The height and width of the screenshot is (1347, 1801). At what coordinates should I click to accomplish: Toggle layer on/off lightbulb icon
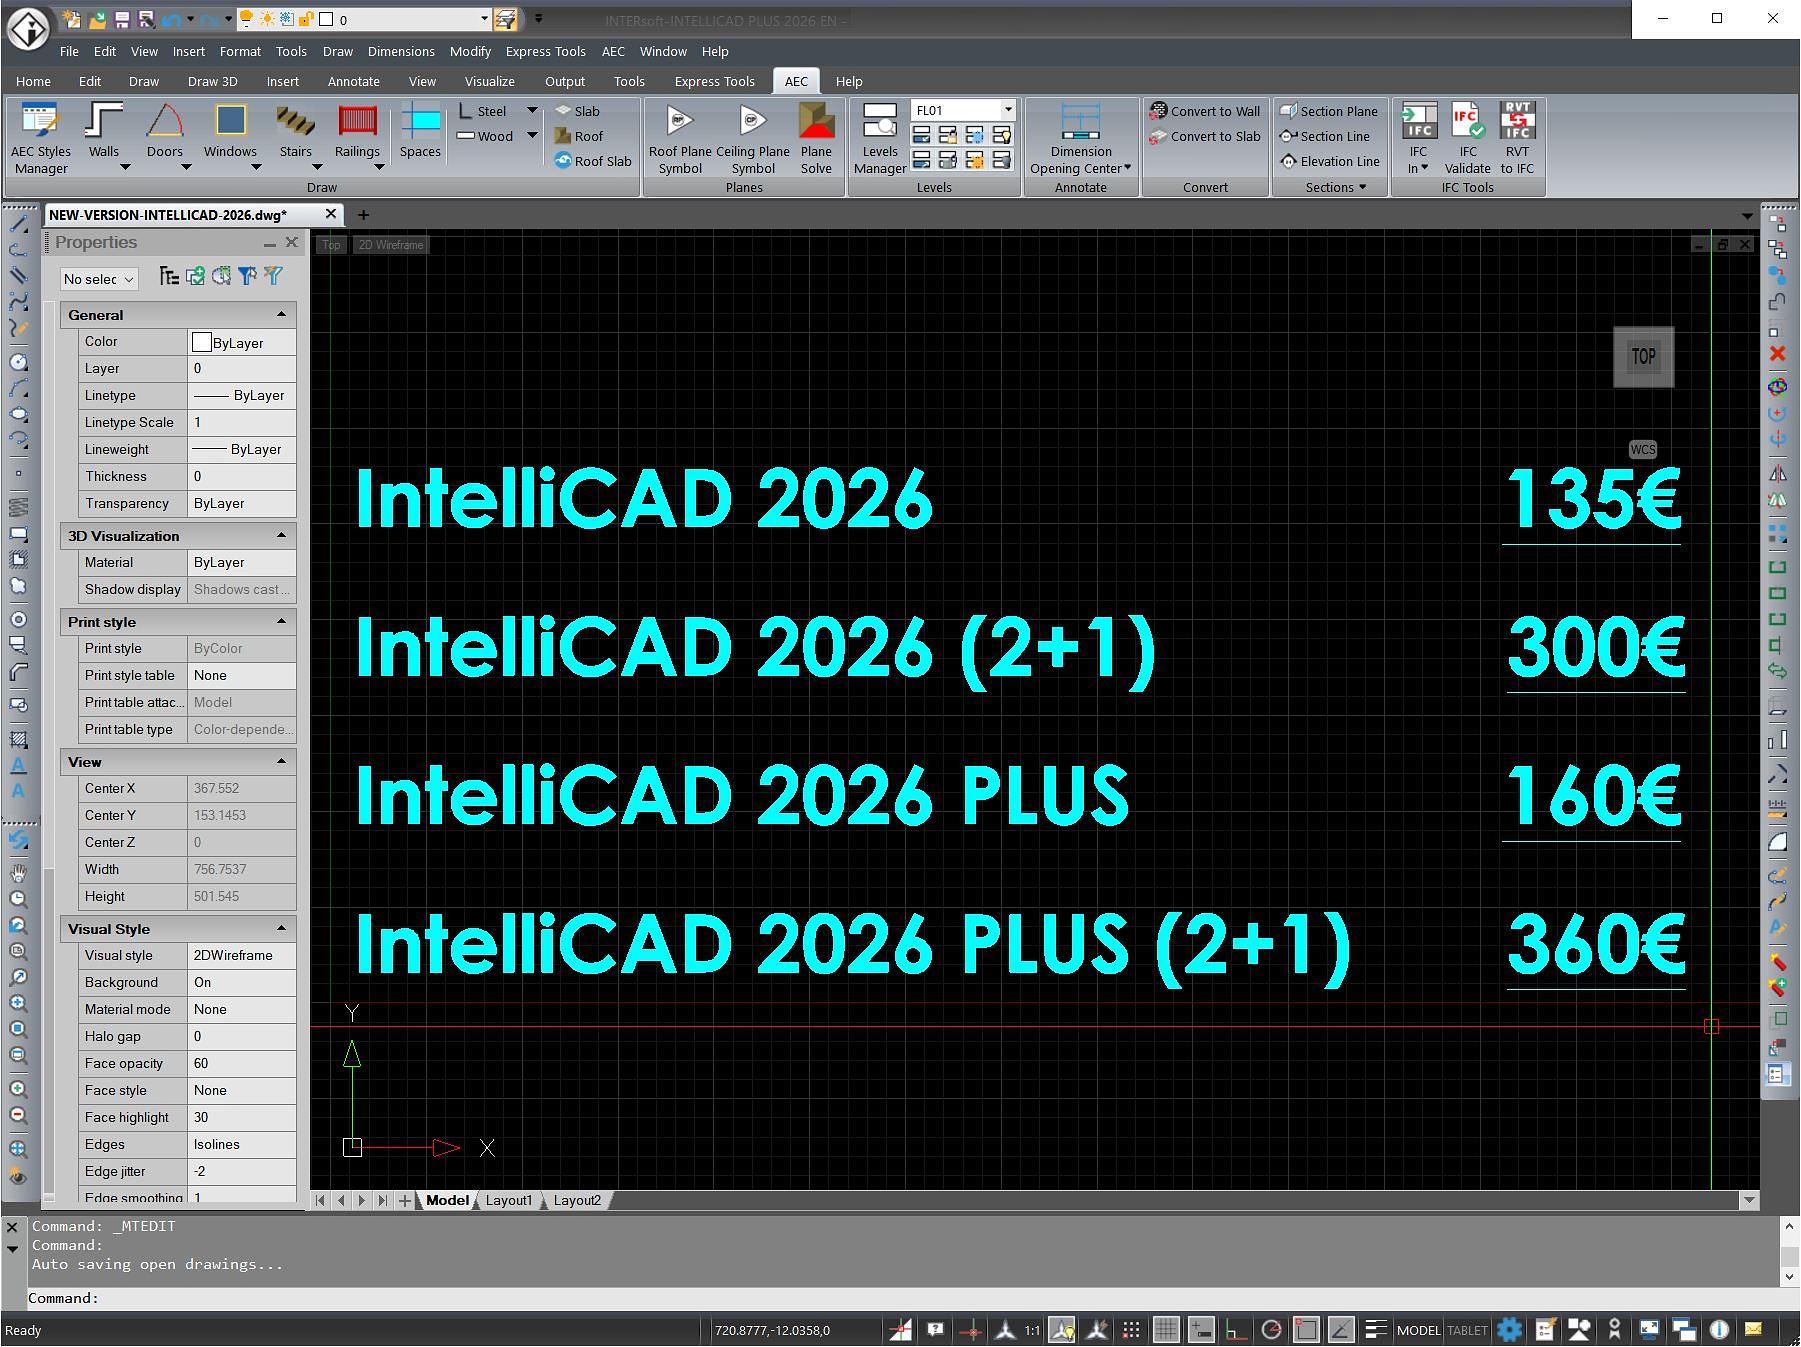point(247,19)
